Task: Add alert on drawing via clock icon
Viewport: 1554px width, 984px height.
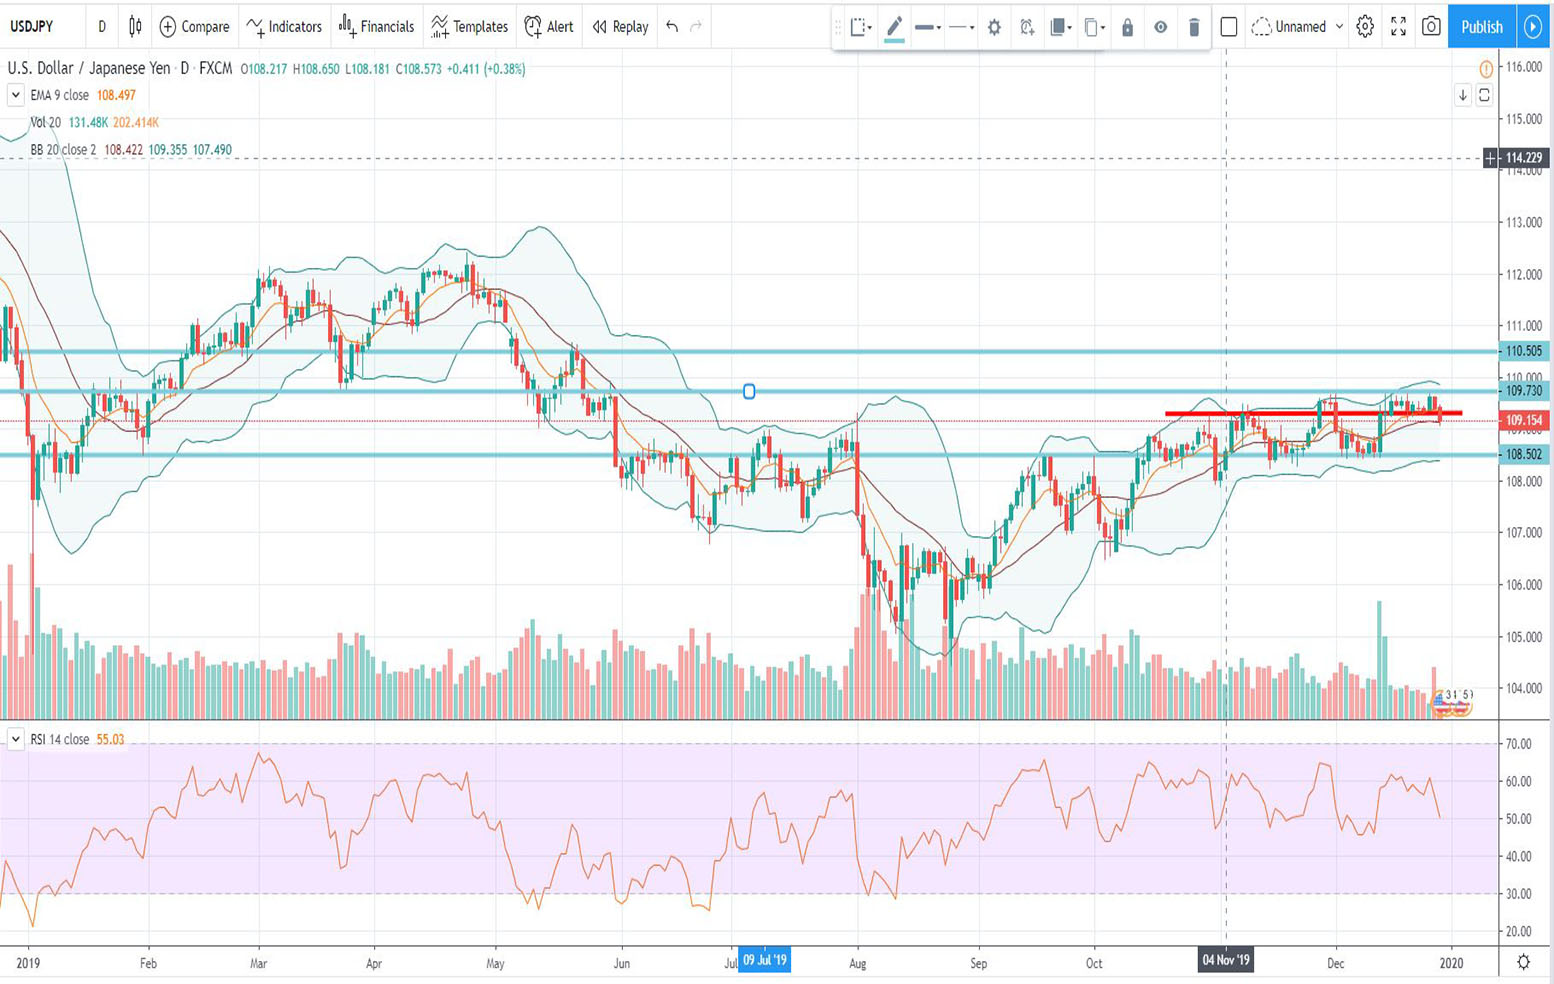Action: [1027, 28]
